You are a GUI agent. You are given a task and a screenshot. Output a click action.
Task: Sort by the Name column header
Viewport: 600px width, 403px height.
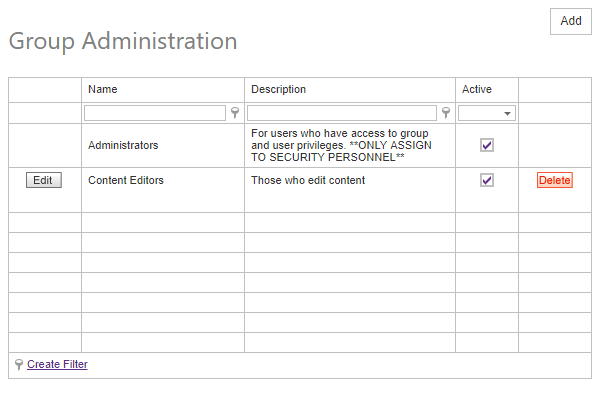pos(103,90)
